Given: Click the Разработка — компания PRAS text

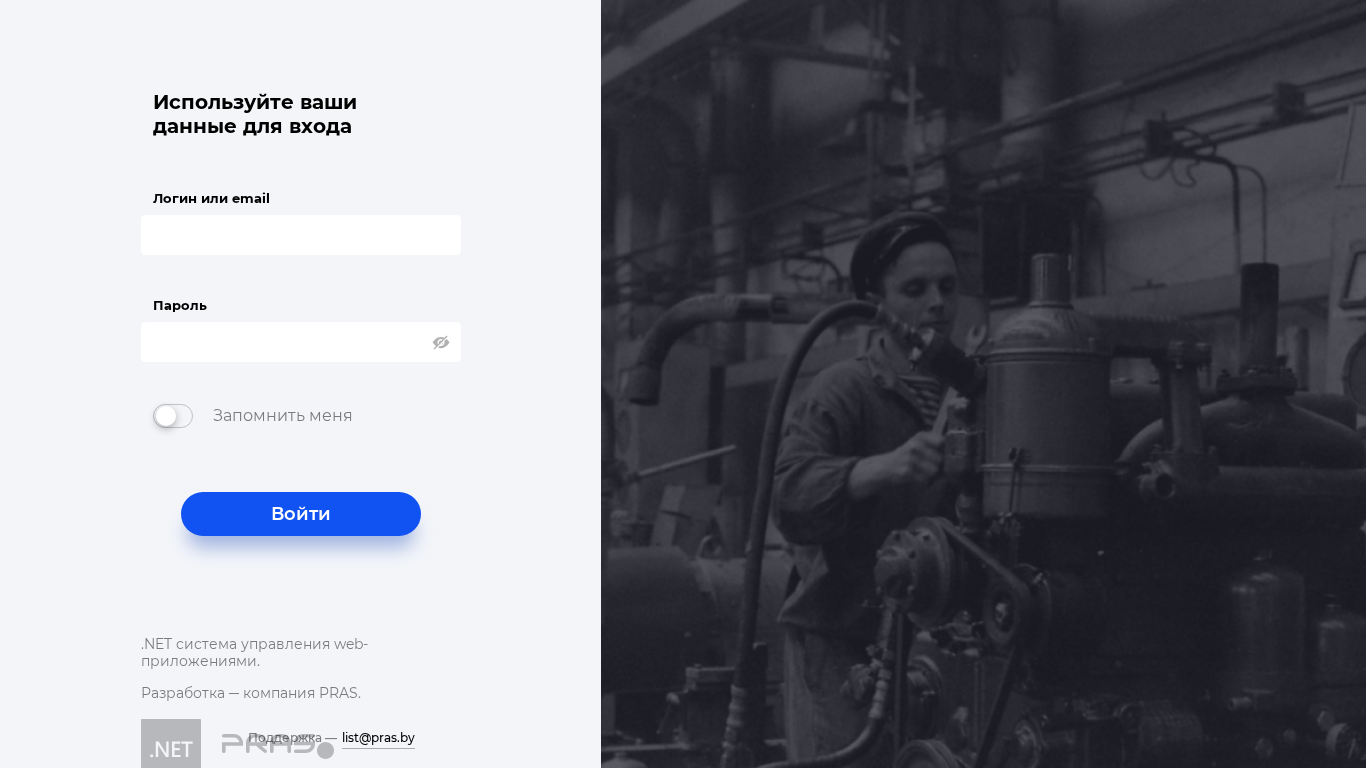Looking at the screenshot, I should click(251, 693).
